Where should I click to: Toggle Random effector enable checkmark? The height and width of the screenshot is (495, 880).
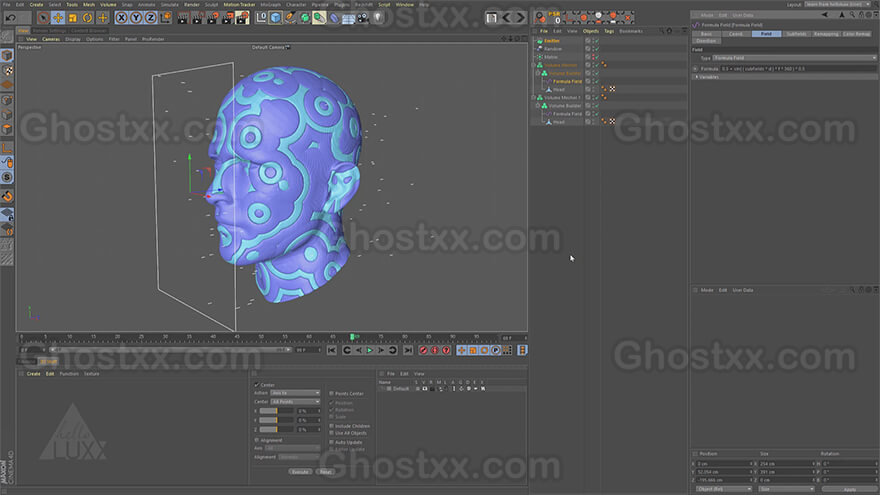point(597,49)
